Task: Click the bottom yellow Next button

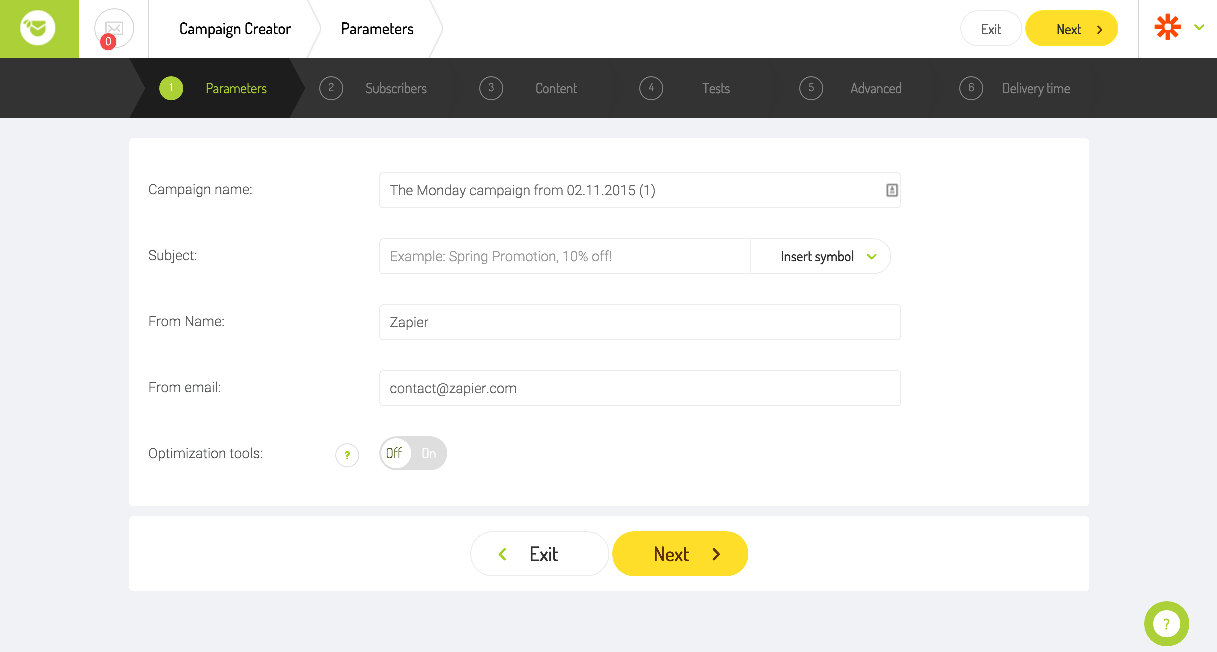Action: 680,554
